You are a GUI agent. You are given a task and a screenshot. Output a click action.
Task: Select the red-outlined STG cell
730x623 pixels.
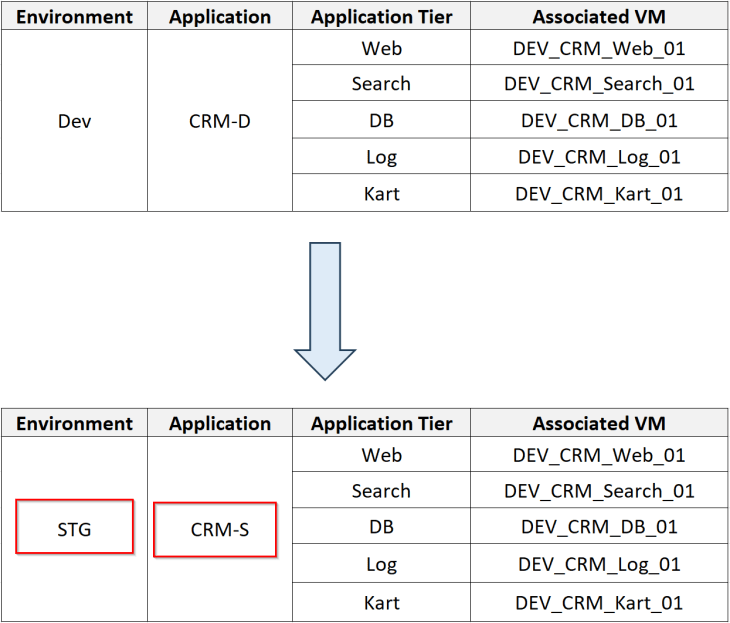(x=75, y=528)
